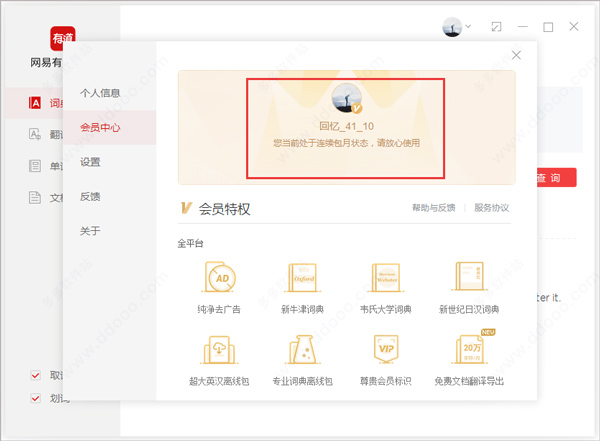The width and height of the screenshot is (600, 441).
Task: Close the member center dialog
Action: tap(516, 55)
